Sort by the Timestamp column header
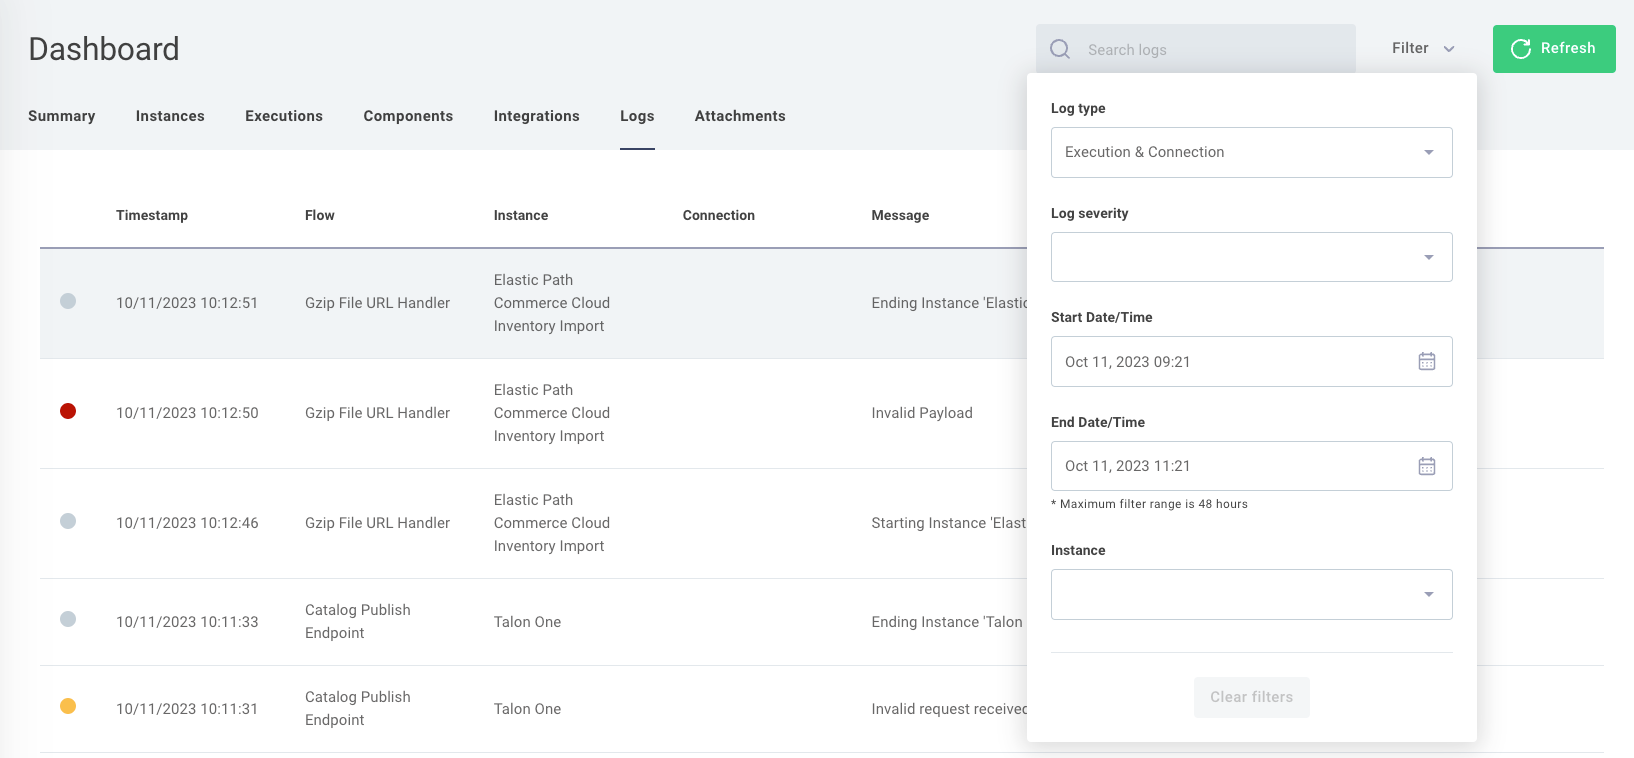Viewport: 1634px width, 758px height. coord(152,215)
